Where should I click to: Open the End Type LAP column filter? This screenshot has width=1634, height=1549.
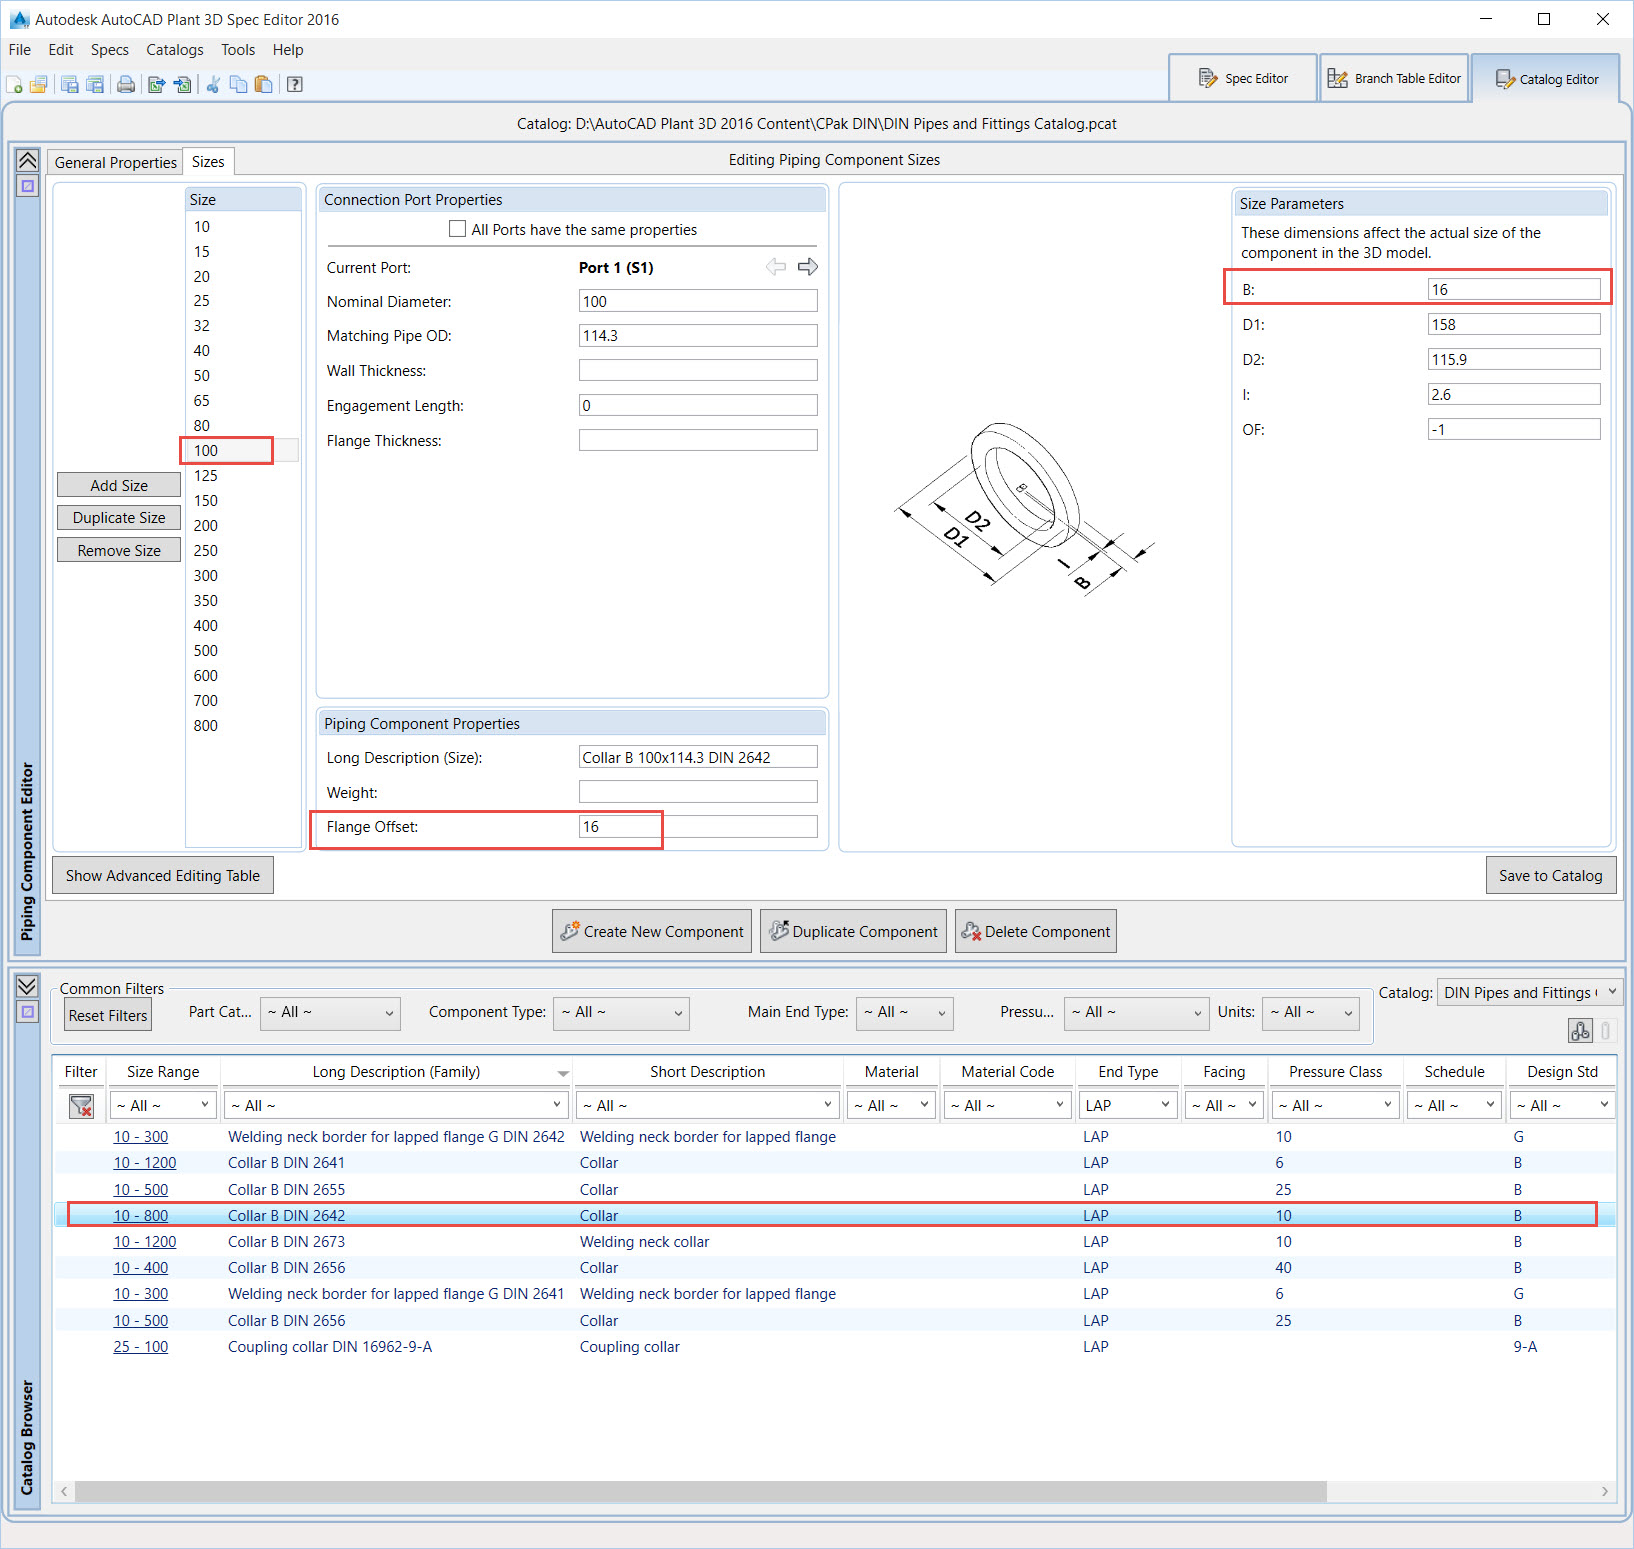[1128, 1106]
